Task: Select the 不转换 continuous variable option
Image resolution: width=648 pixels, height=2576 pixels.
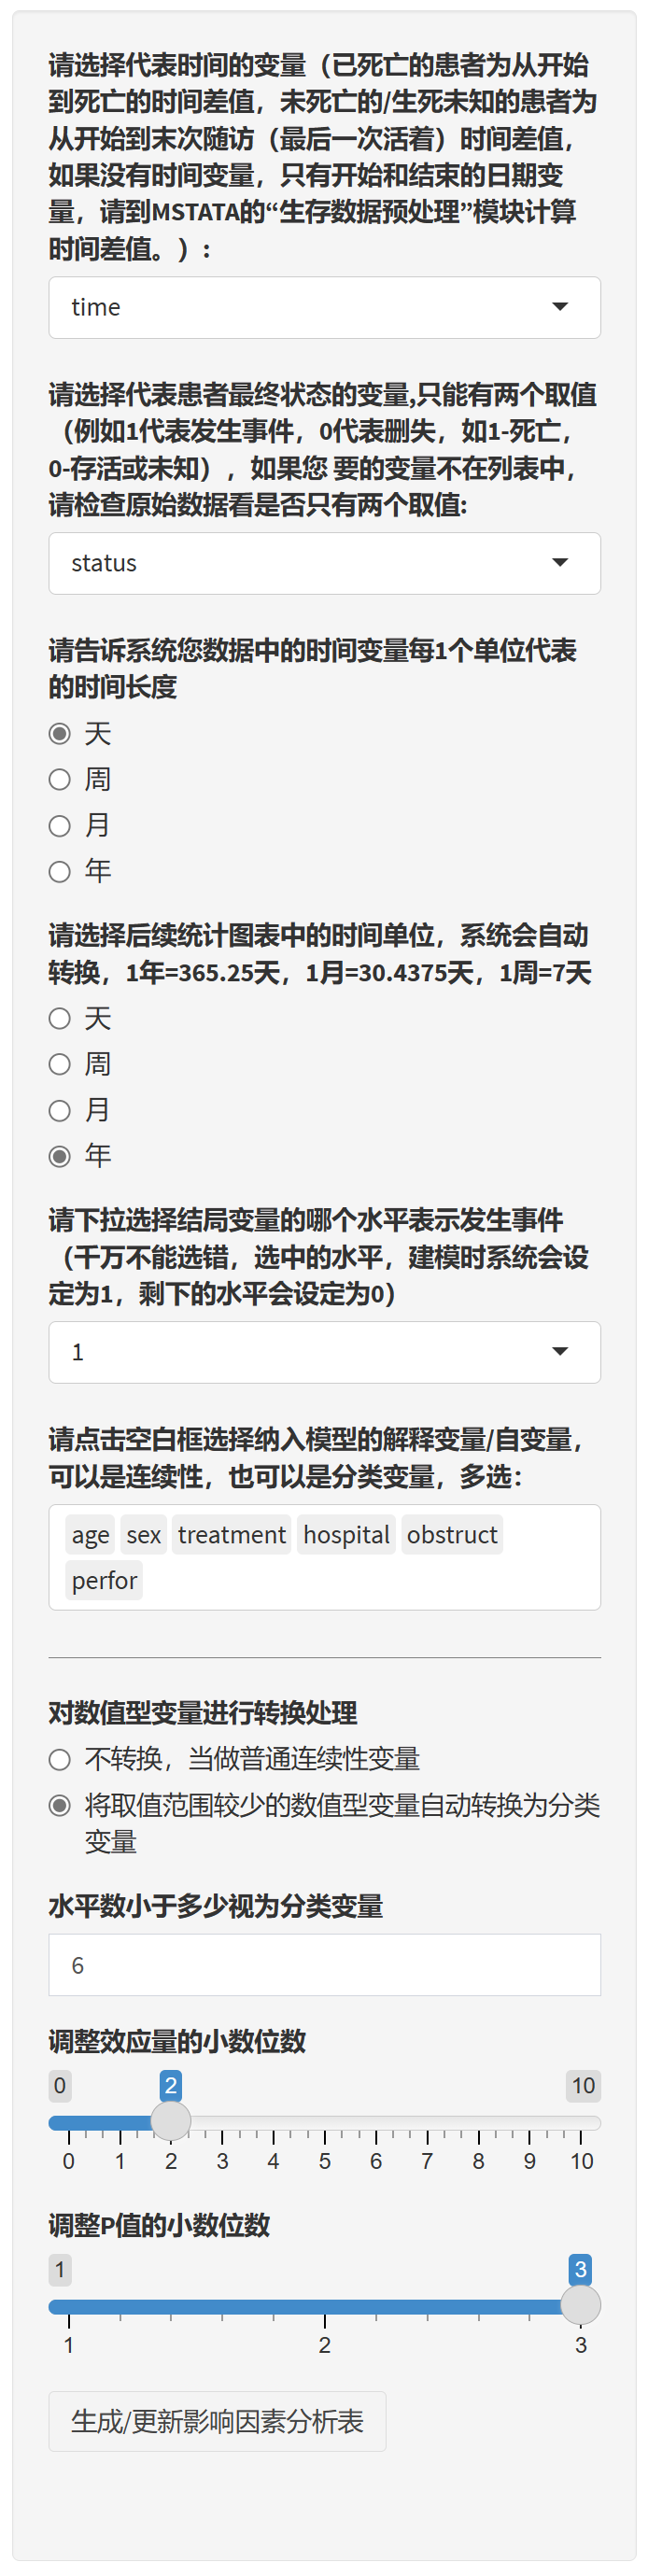Action: [x=60, y=1759]
